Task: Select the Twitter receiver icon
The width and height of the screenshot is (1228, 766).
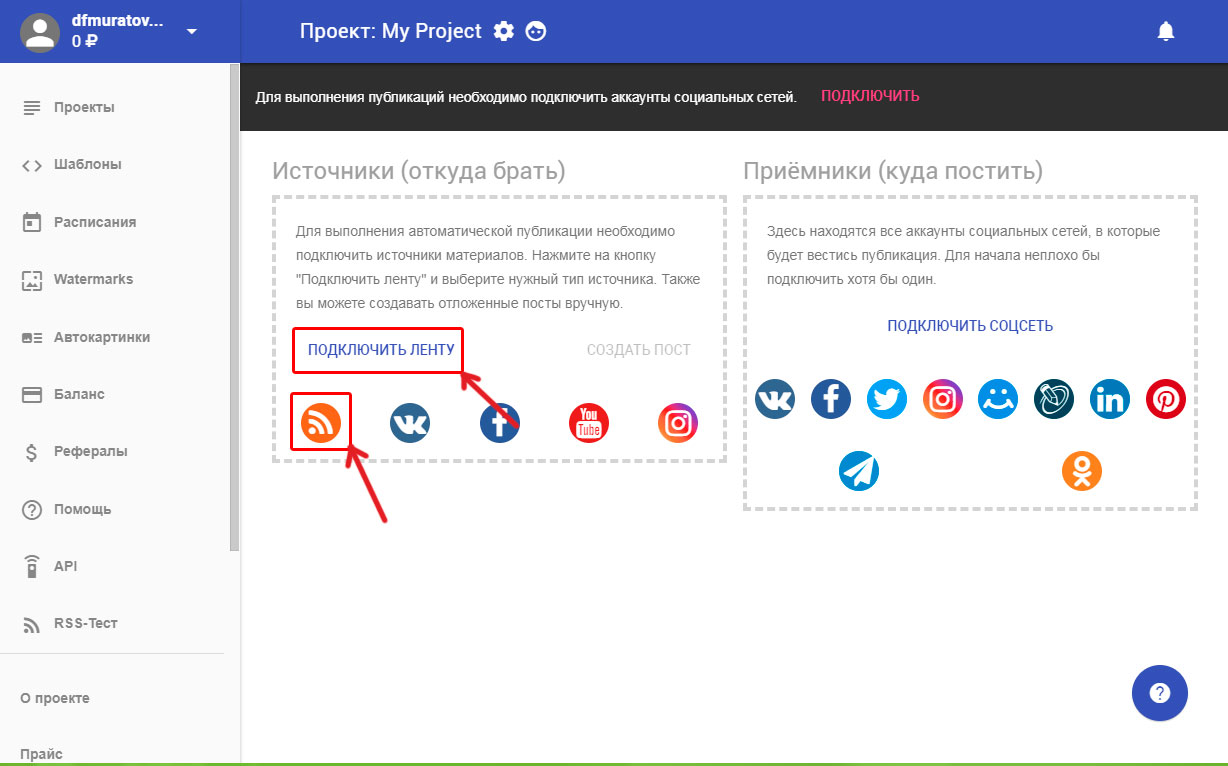Action: [886, 399]
